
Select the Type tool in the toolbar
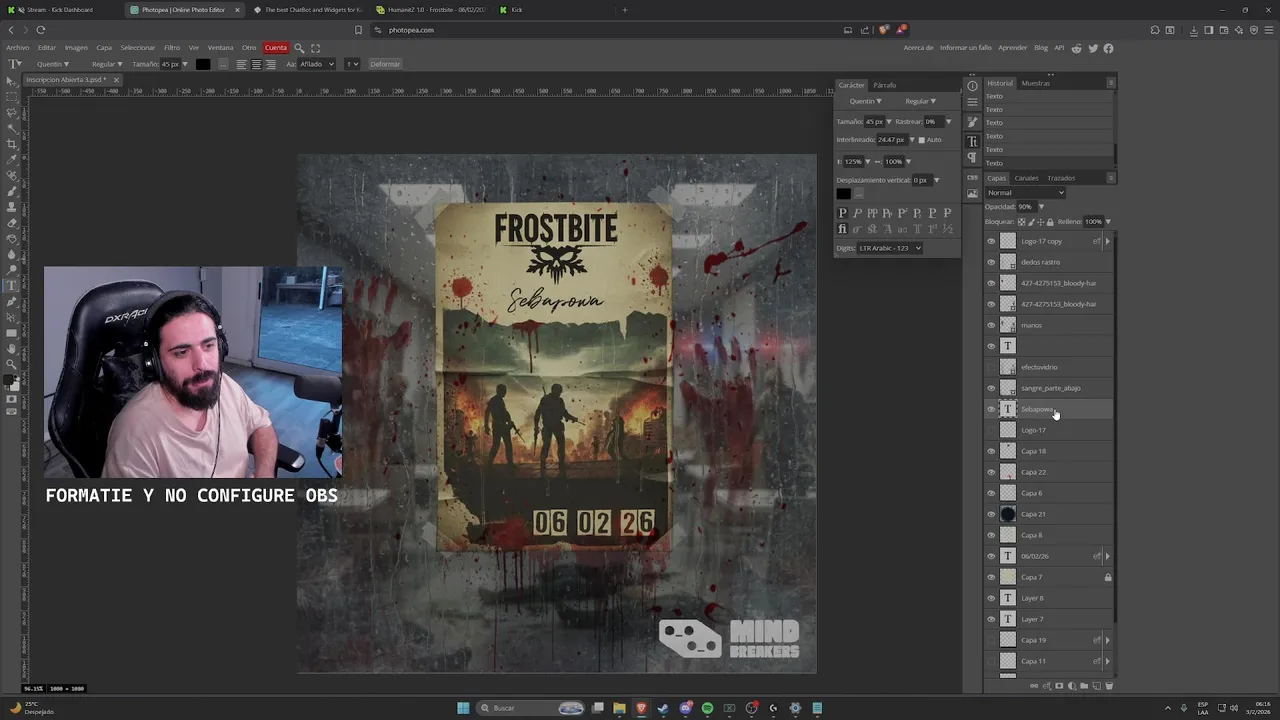[12, 285]
